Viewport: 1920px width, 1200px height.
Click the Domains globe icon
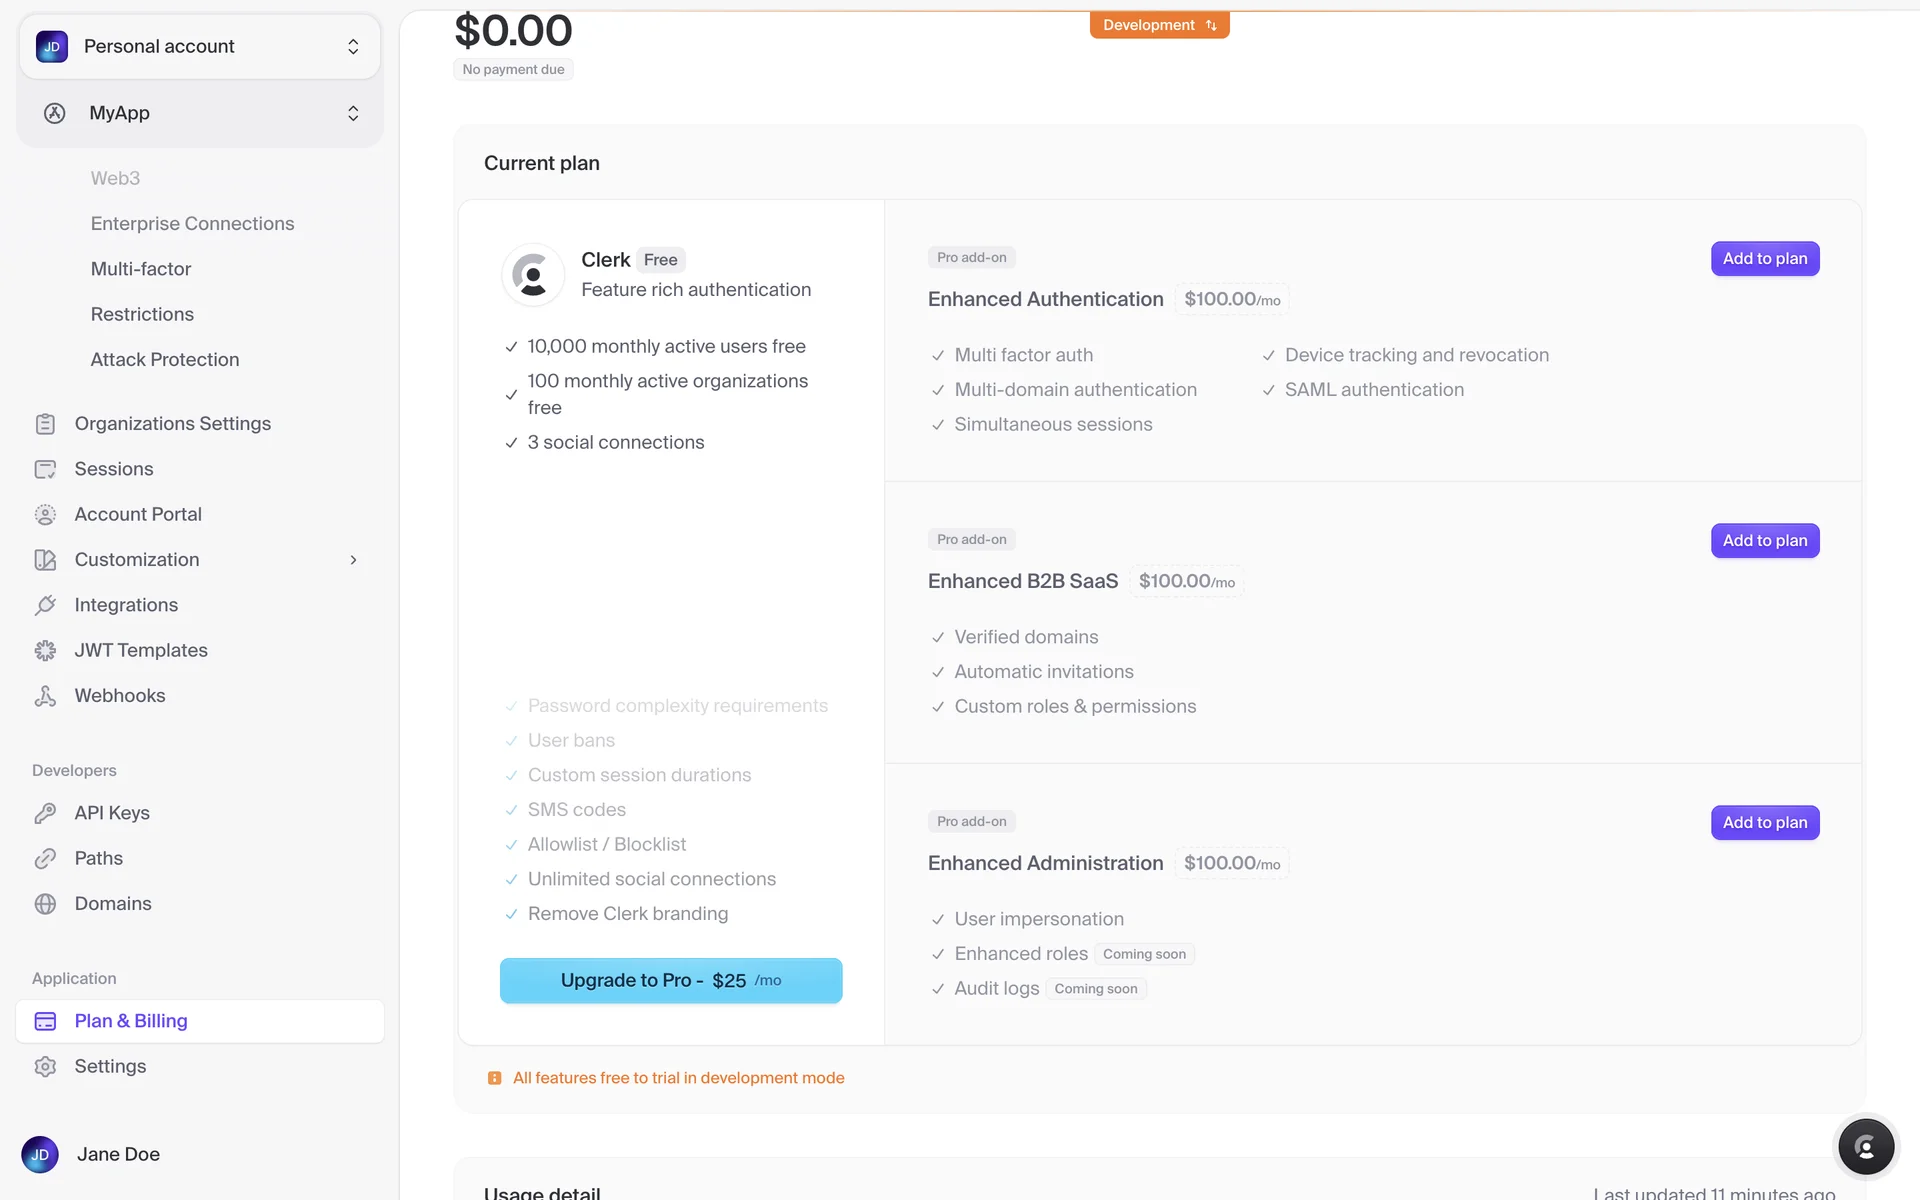pyautogui.click(x=45, y=904)
